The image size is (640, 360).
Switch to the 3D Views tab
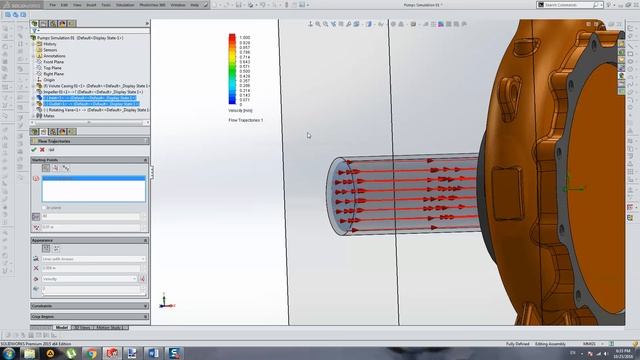click(x=82, y=327)
